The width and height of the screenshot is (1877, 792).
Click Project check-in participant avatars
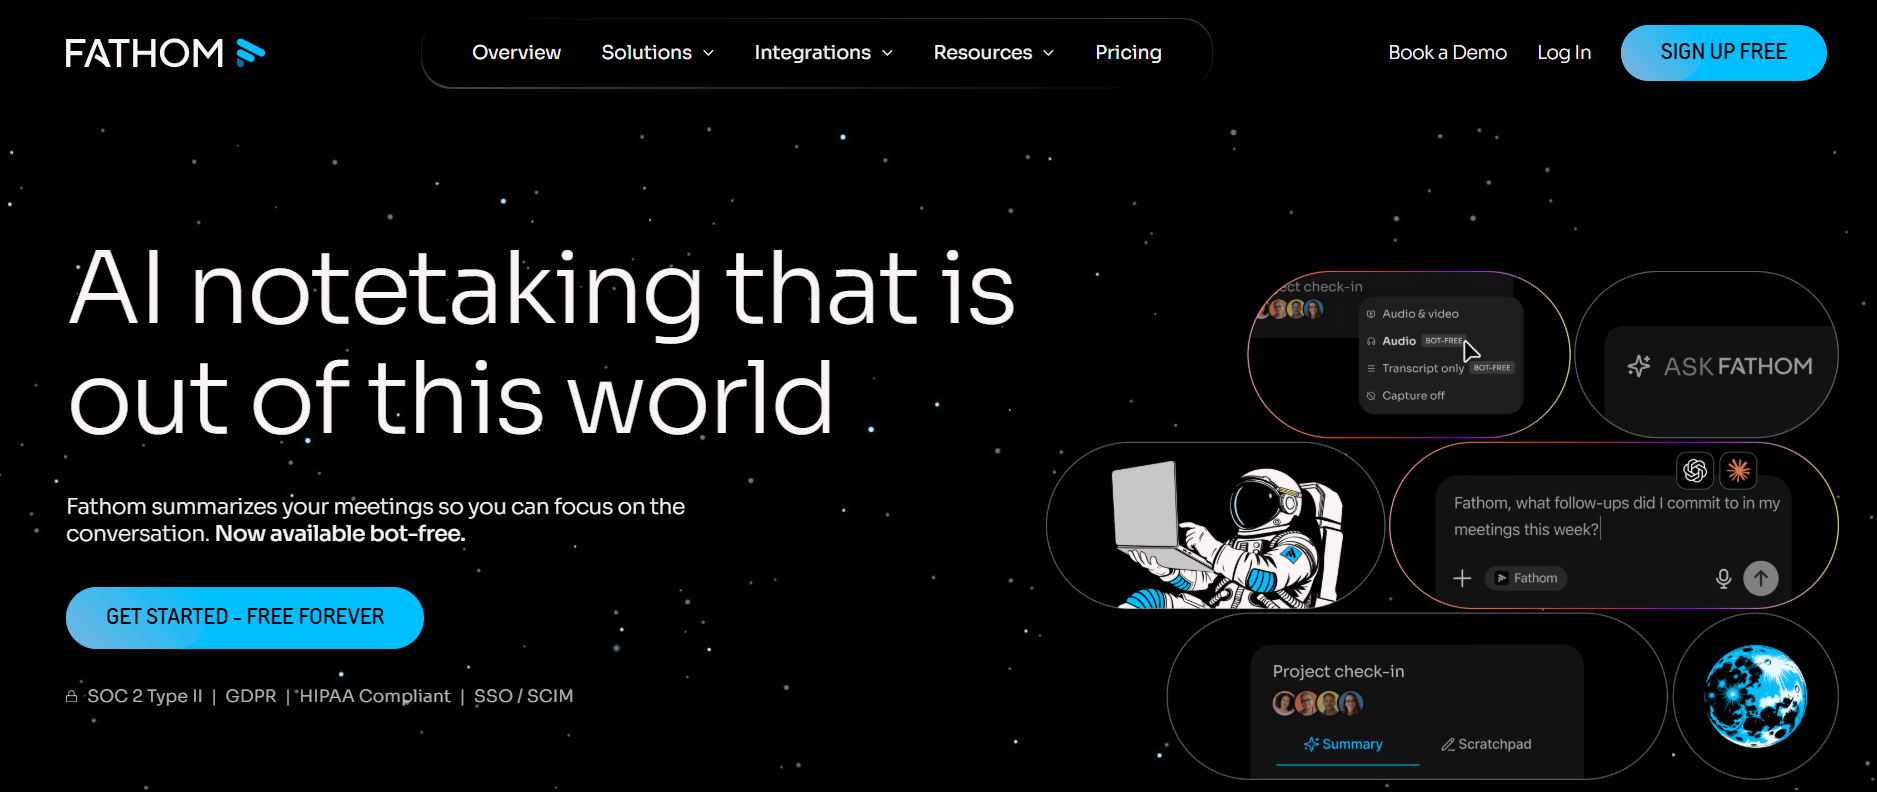click(1318, 704)
